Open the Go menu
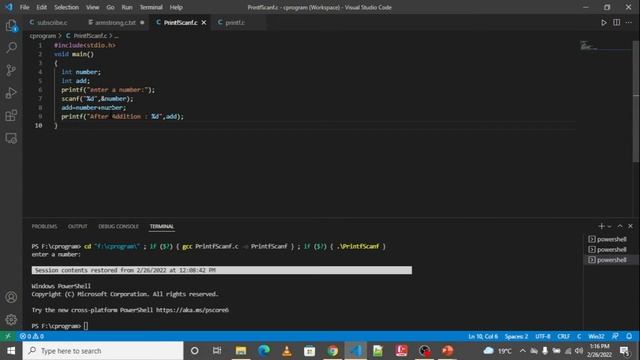640x360 pixels. tap(110, 7)
